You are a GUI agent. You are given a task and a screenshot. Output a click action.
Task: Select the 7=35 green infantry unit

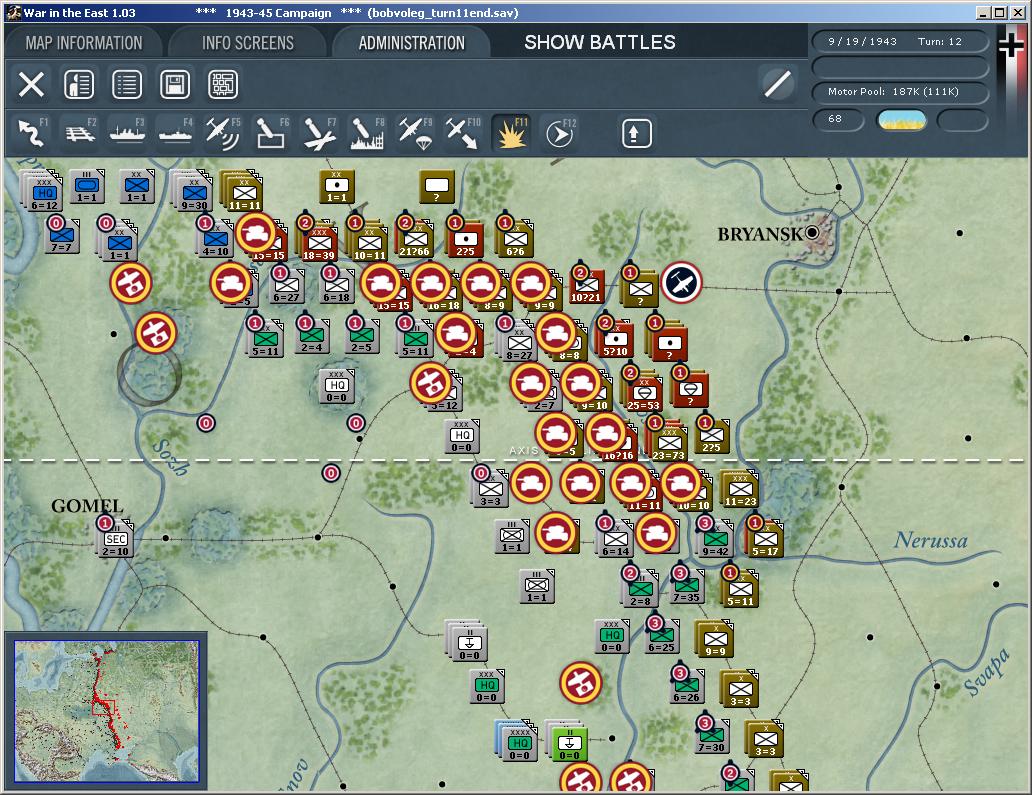[686, 586]
